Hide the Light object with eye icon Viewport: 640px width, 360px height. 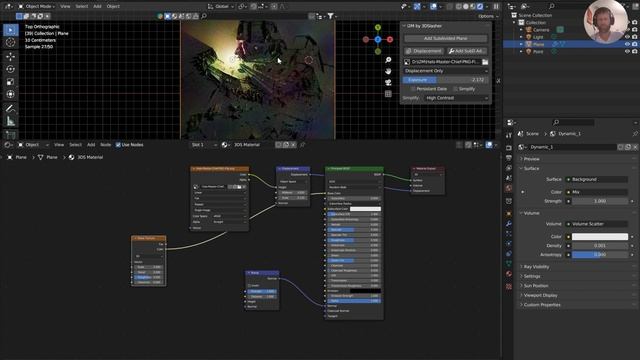pyautogui.click(x=627, y=37)
